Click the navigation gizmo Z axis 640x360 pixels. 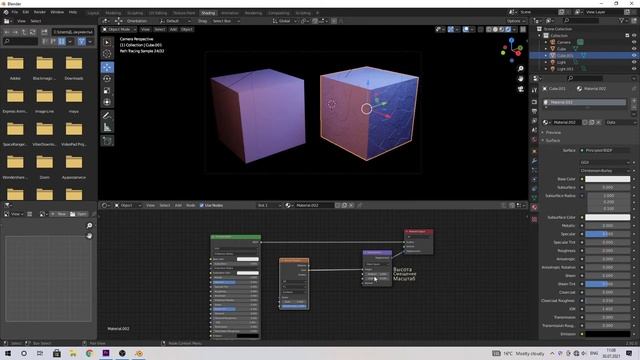512,40
